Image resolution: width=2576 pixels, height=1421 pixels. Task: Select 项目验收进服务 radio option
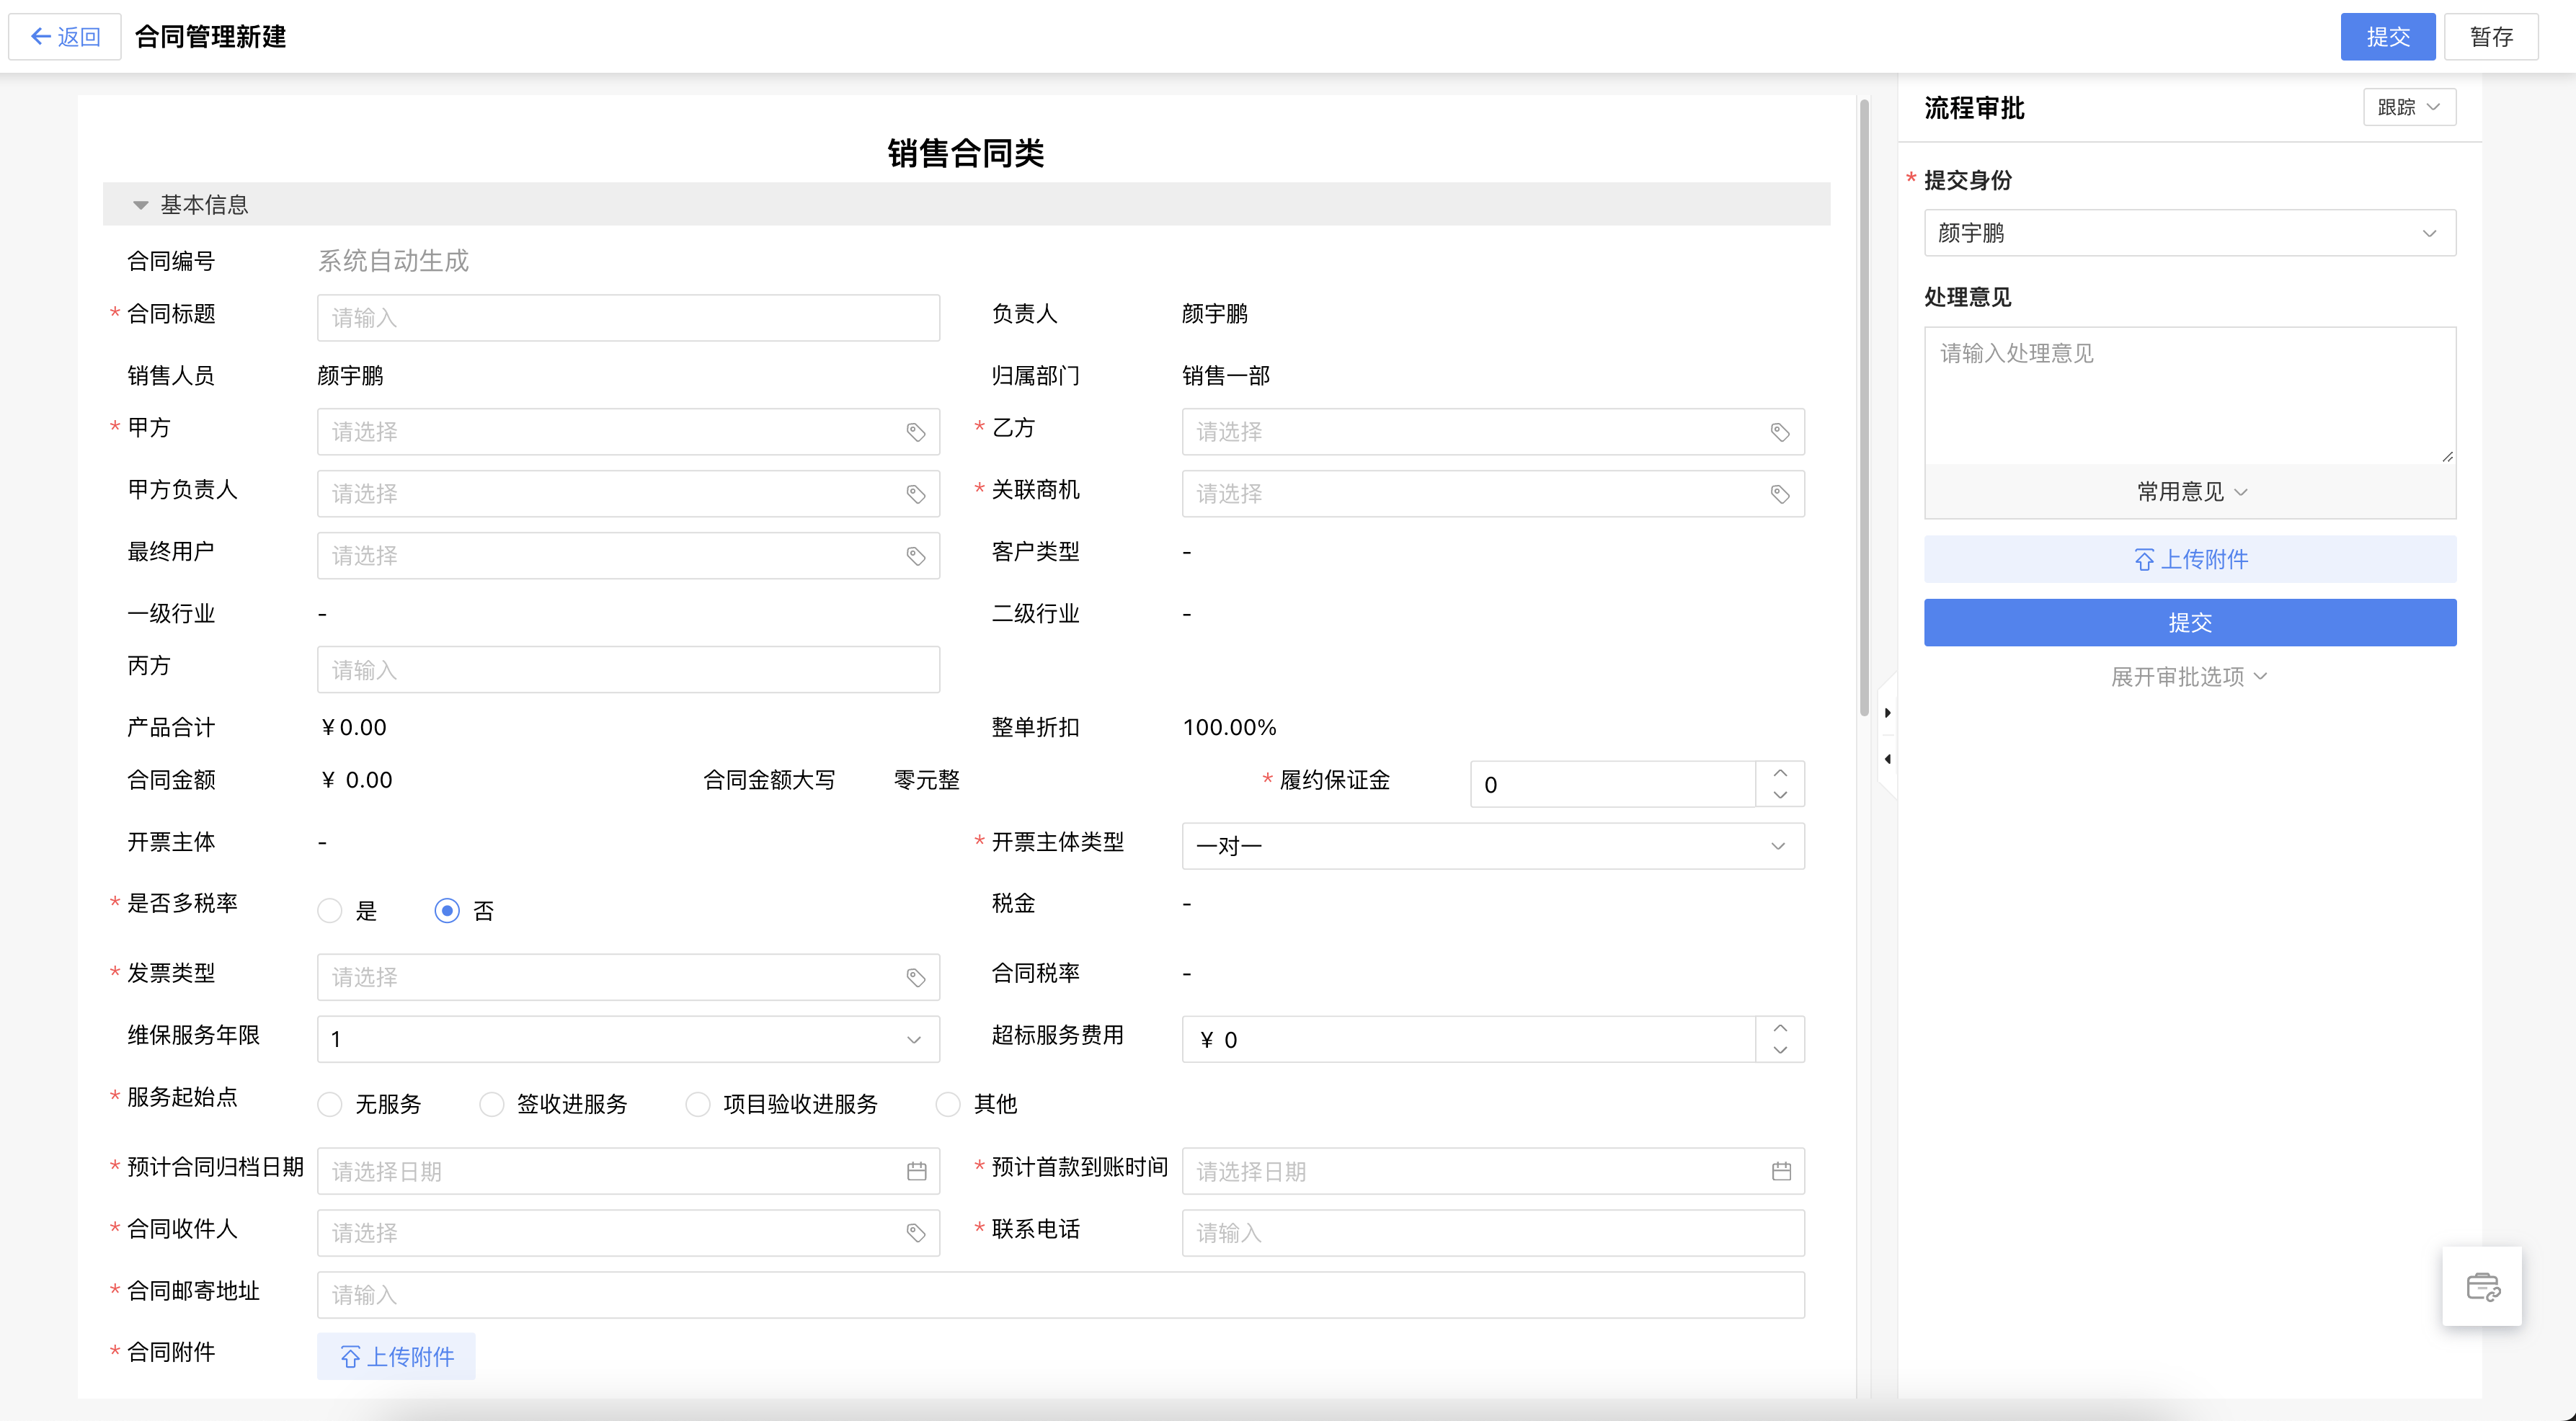(x=698, y=1104)
